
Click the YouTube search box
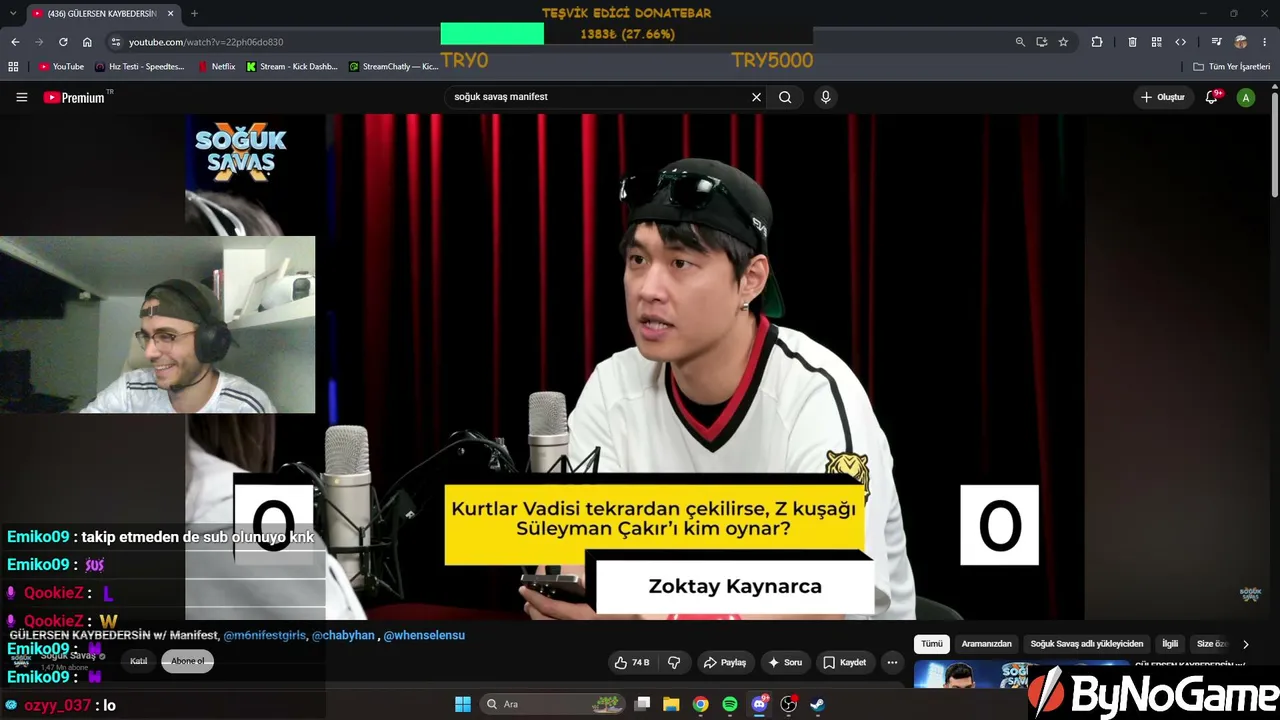point(597,97)
